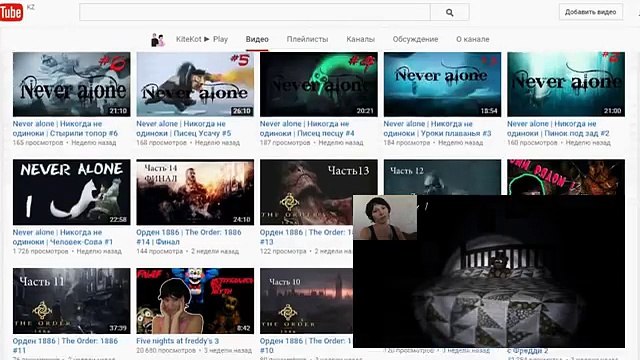Open the Часть 11 Order thumbnail

pos(71,301)
